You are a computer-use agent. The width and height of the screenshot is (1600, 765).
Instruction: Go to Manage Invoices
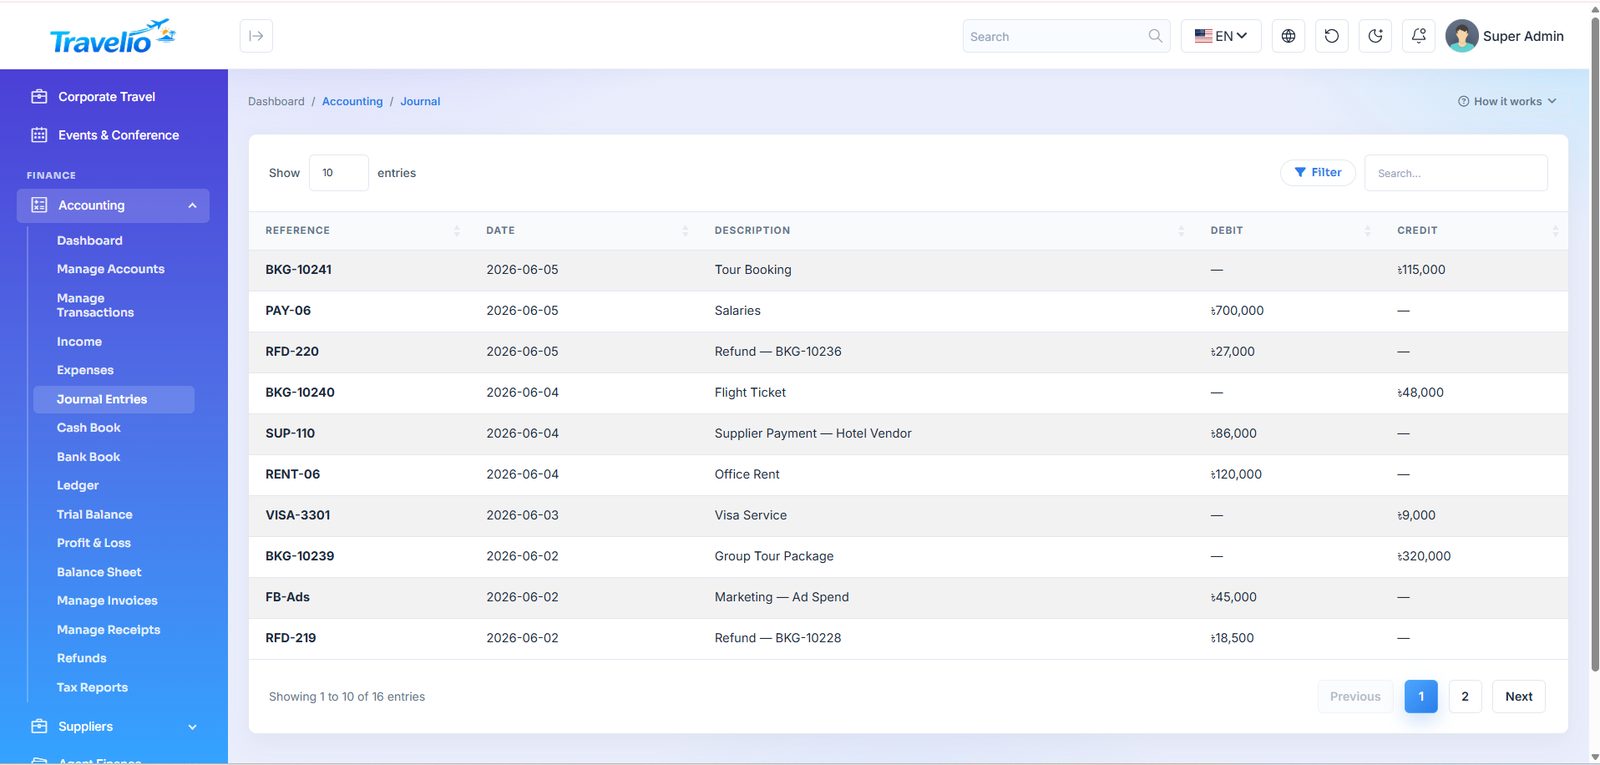(x=107, y=600)
